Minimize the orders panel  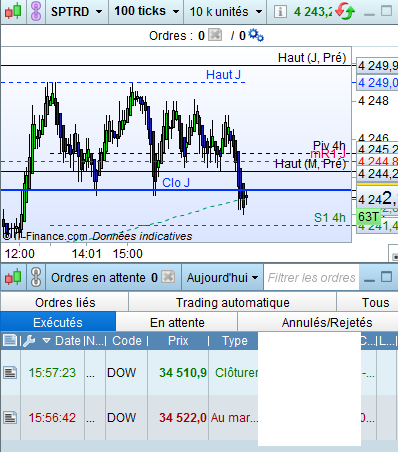pyautogui.click(x=369, y=280)
